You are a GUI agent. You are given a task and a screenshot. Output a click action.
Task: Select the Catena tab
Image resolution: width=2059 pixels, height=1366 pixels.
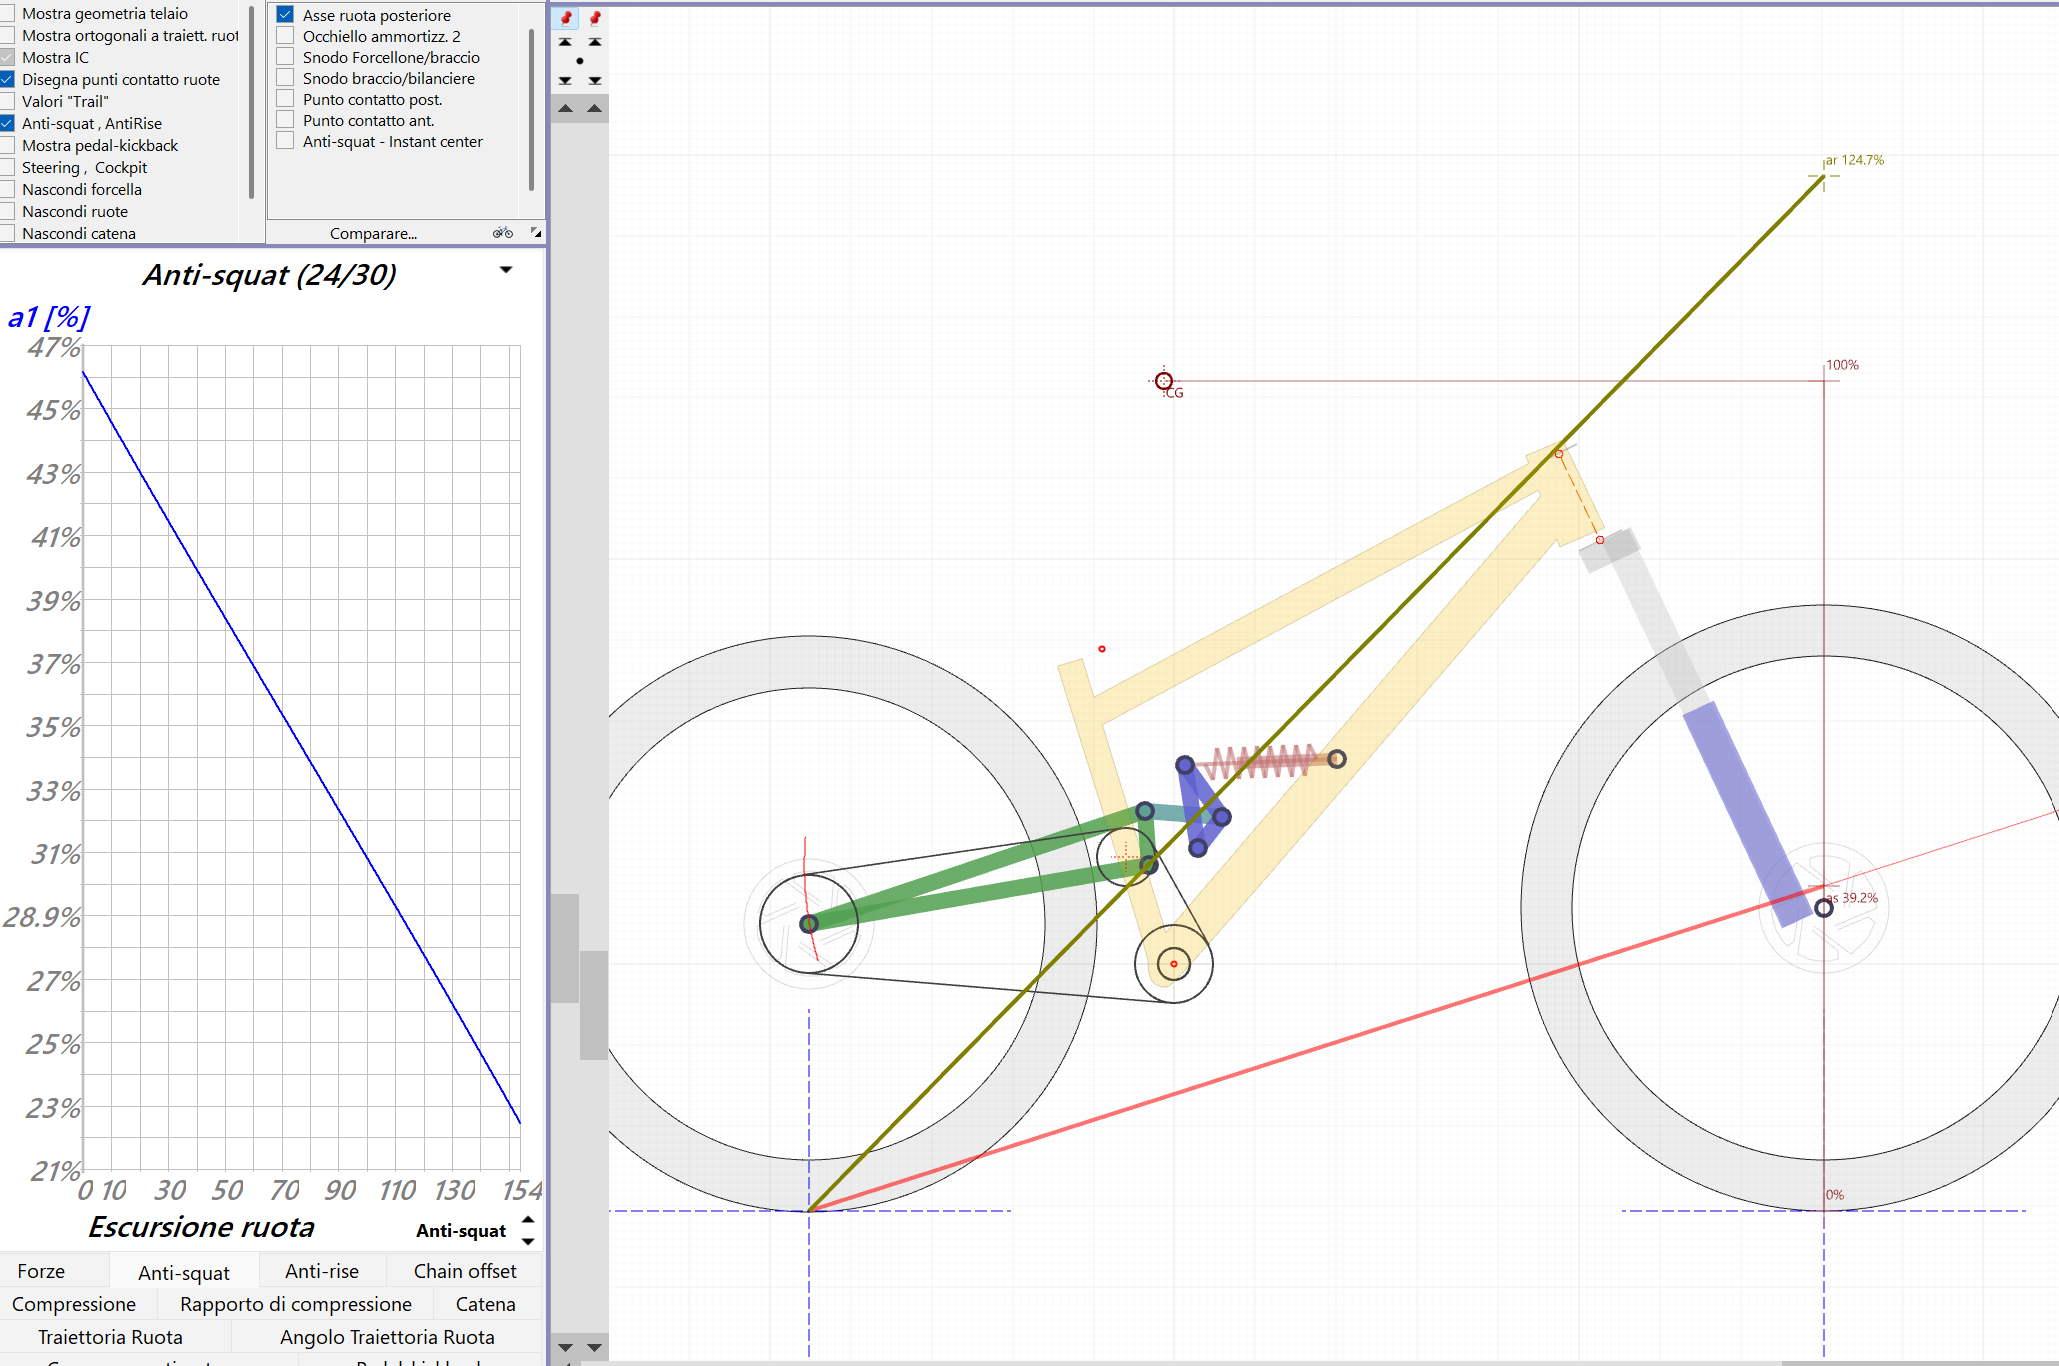[x=486, y=1304]
